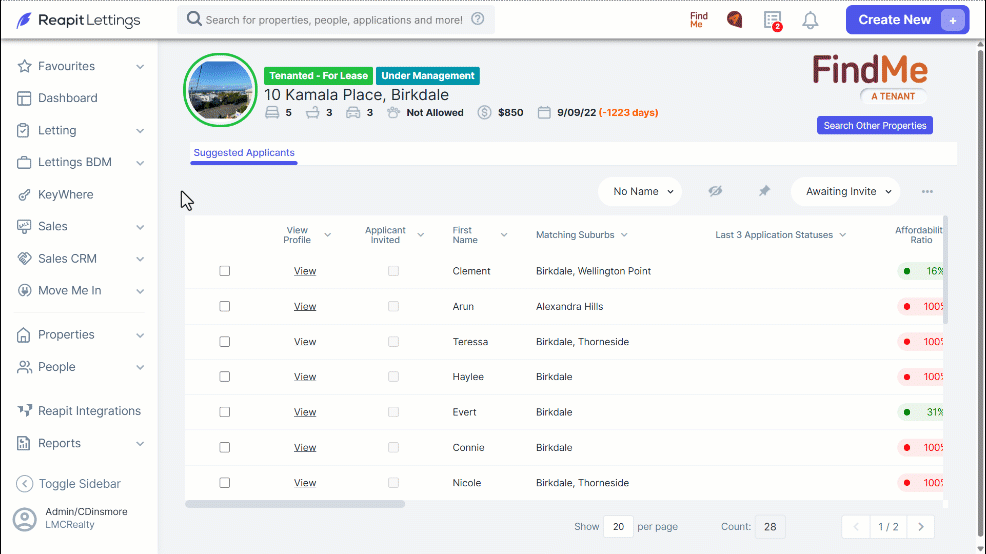Image resolution: width=986 pixels, height=554 pixels.
Task: Check the Applicant Invited box for Arun
Action: tap(393, 306)
